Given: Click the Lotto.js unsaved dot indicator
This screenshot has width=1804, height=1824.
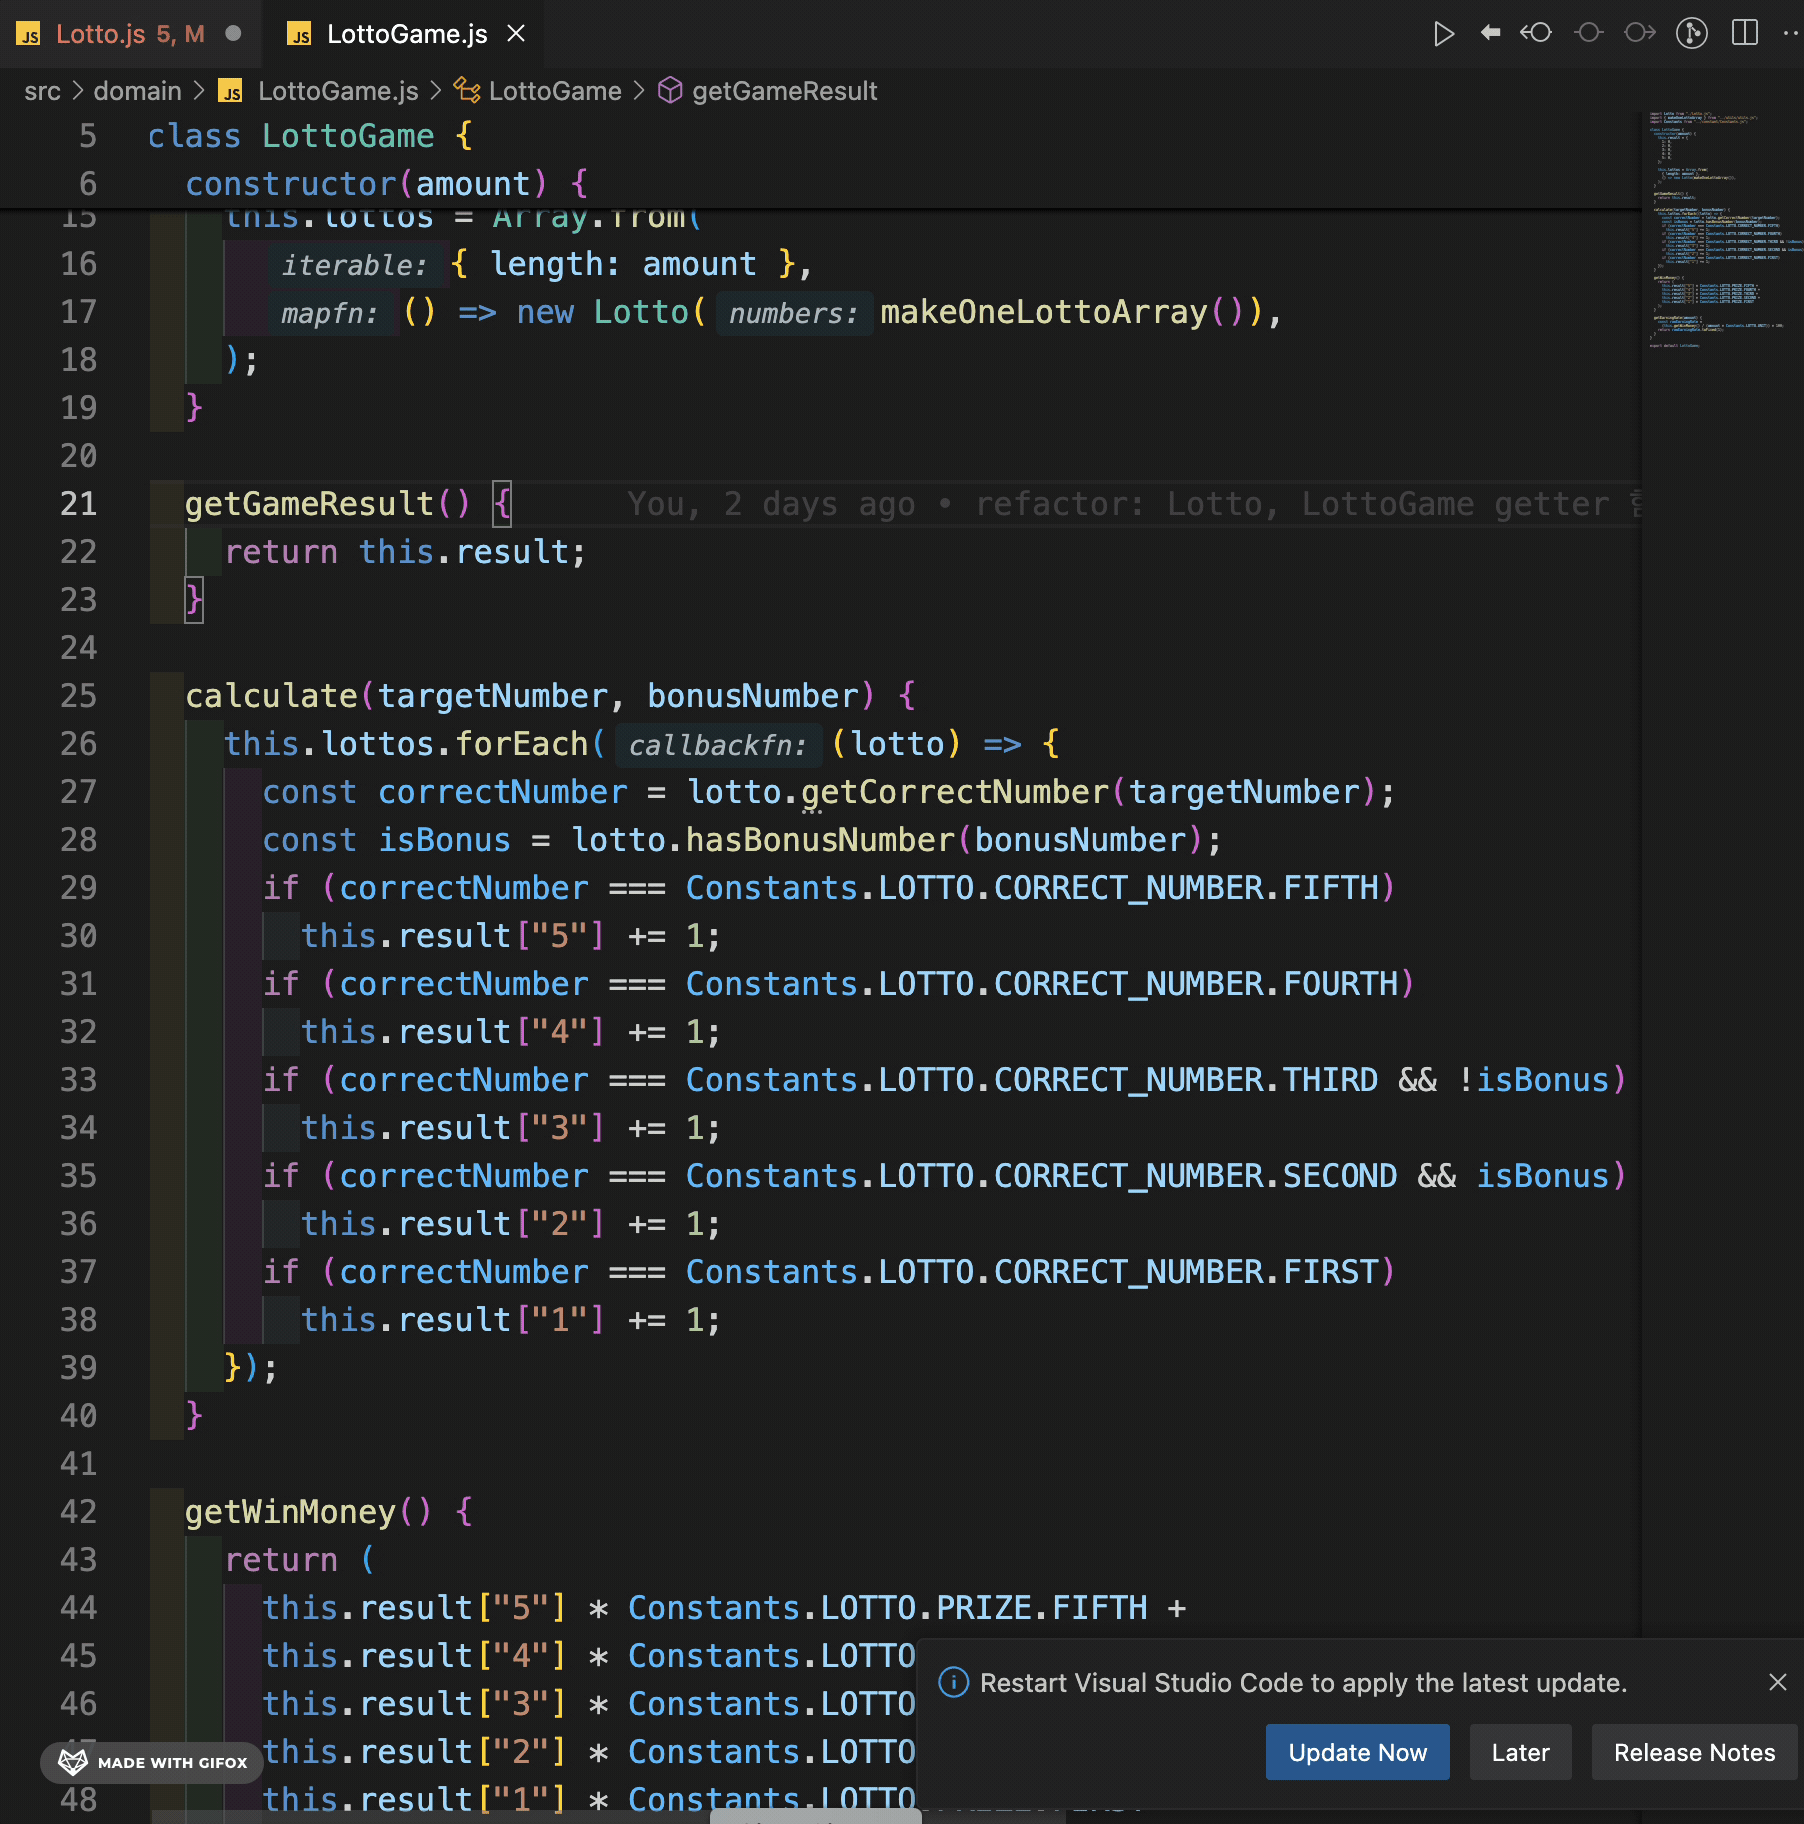Looking at the screenshot, I should 233,33.
